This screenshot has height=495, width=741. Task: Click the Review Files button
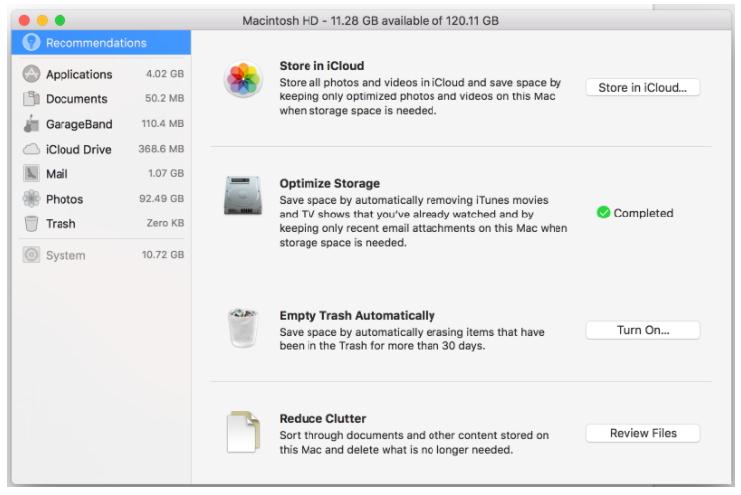coord(643,433)
